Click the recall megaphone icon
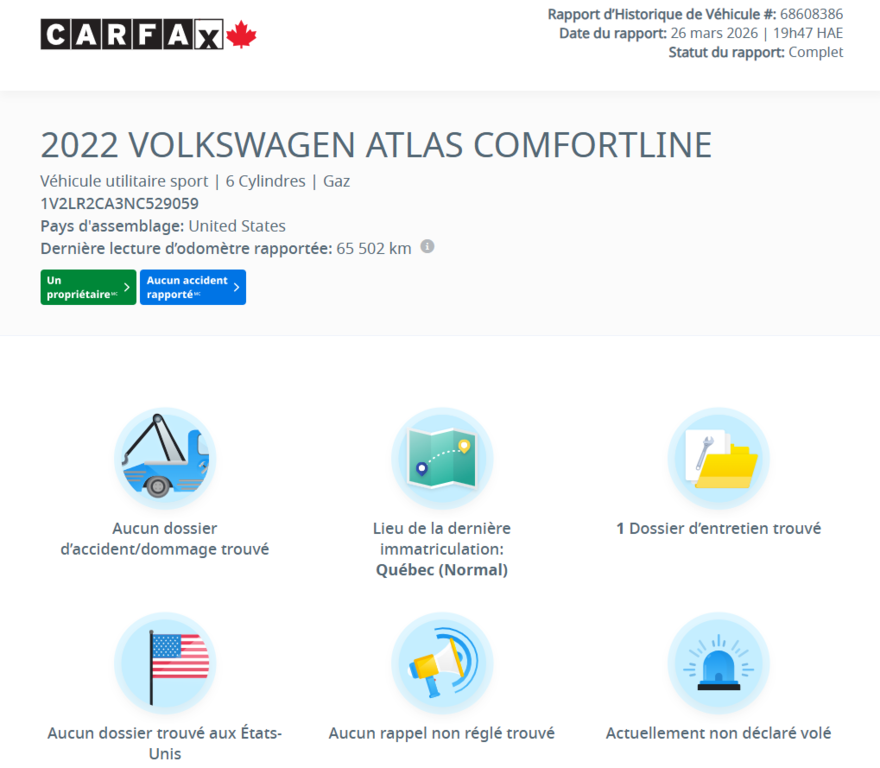Image resolution: width=880 pixels, height=768 pixels. coord(442,662)
